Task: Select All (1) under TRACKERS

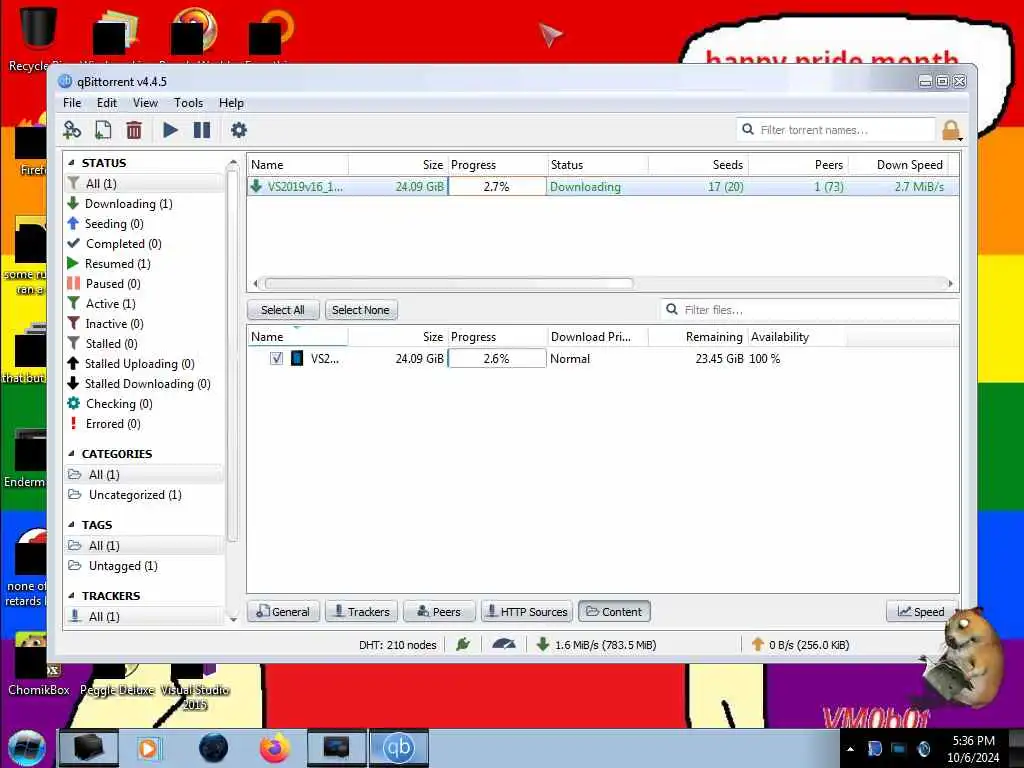Action: pyautogui.click(x=144, y=616)
